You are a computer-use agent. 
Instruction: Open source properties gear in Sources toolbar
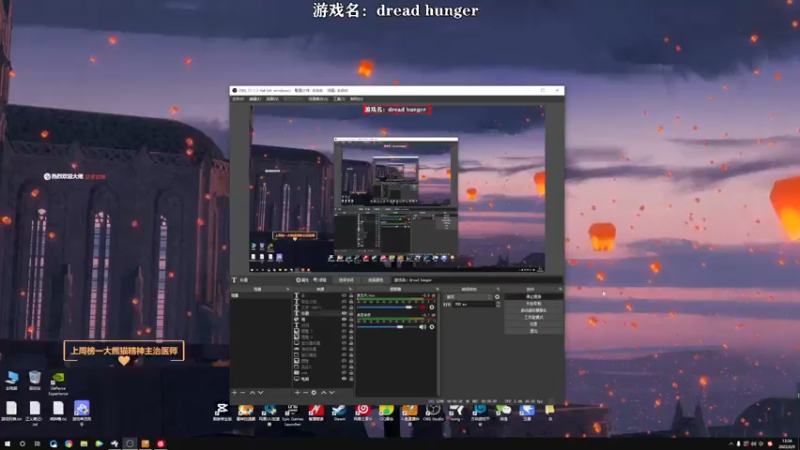314,392
